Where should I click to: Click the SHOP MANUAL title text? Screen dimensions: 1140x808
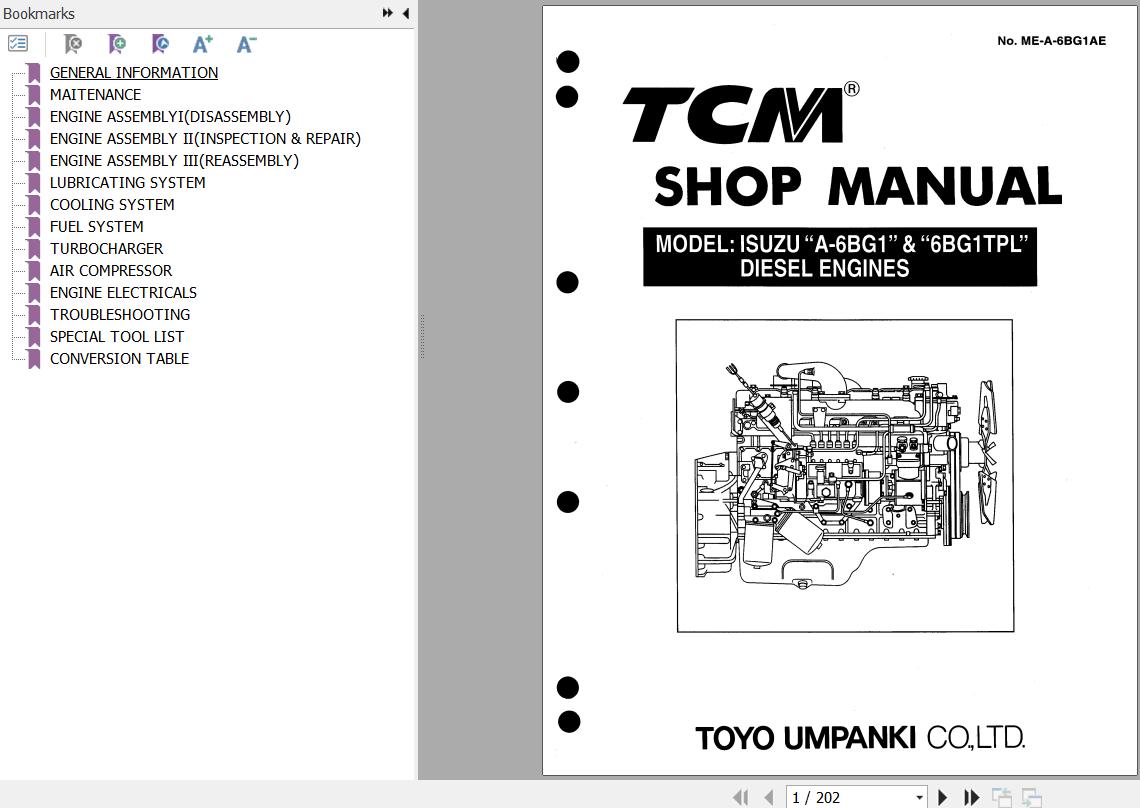(858, 186)
